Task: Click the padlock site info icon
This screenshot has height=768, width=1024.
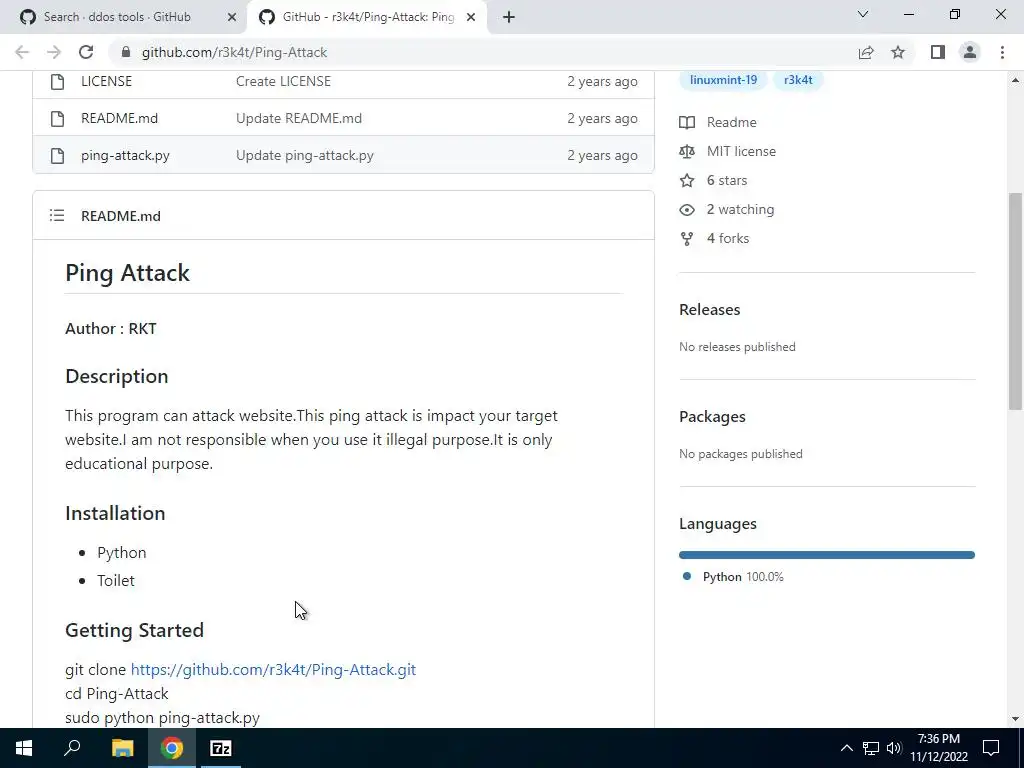Action: [x=126, y=52]
